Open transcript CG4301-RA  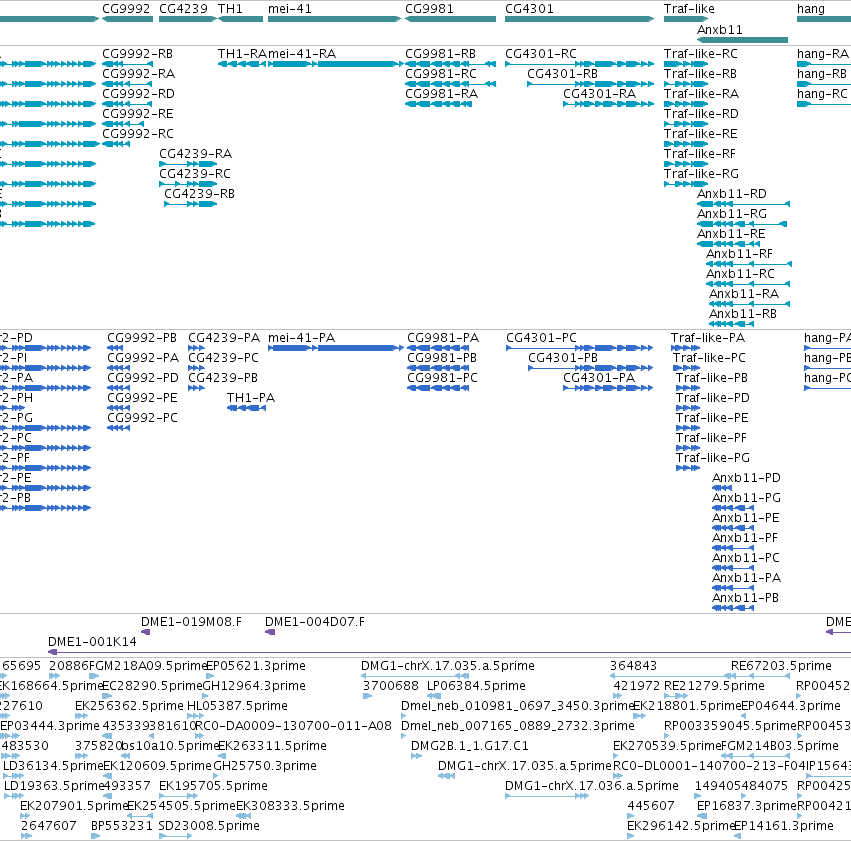[x=599, y=94]
